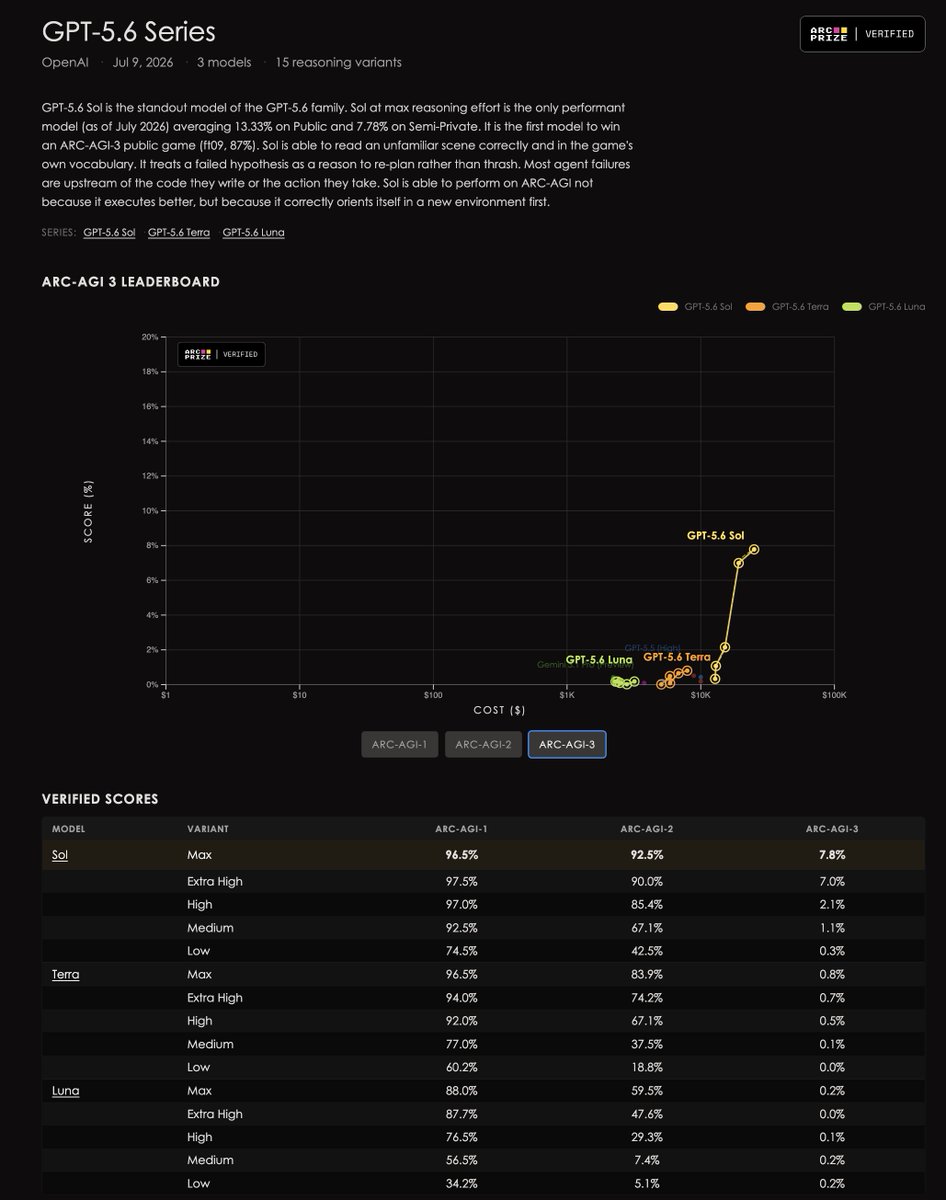The height and width of the screenshot is (1200, 946).
Task: Click the Sol model link in table
Action: (x=60, y=855)
